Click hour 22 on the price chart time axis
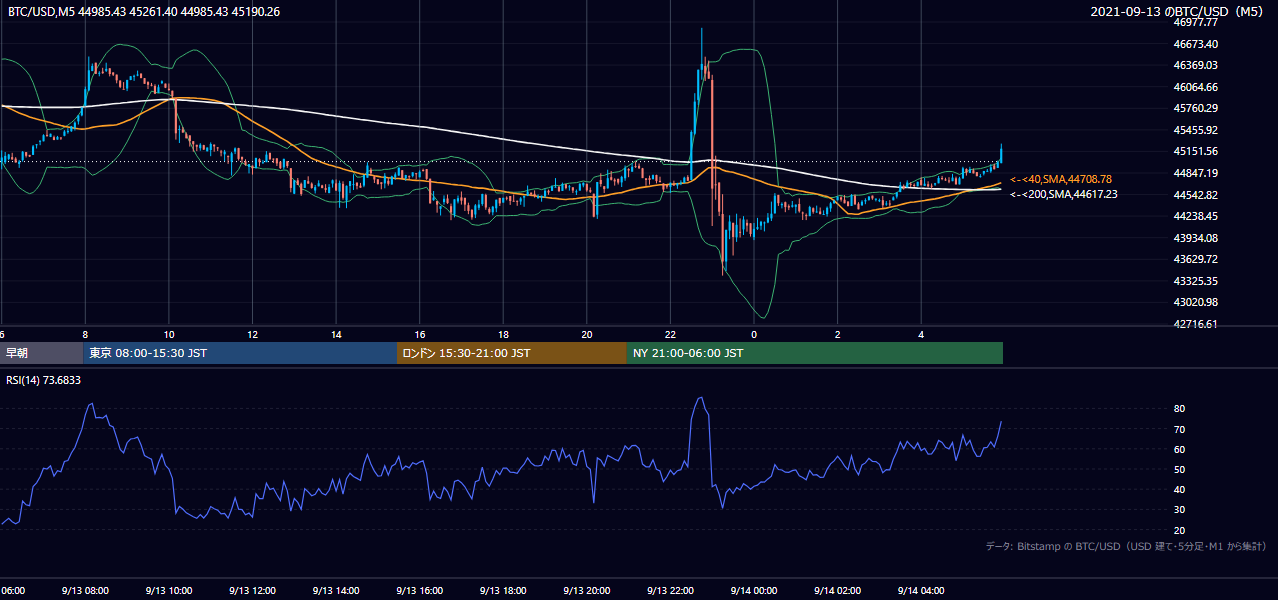This screenshot has width=1278, height=600. tap(671, 334)
